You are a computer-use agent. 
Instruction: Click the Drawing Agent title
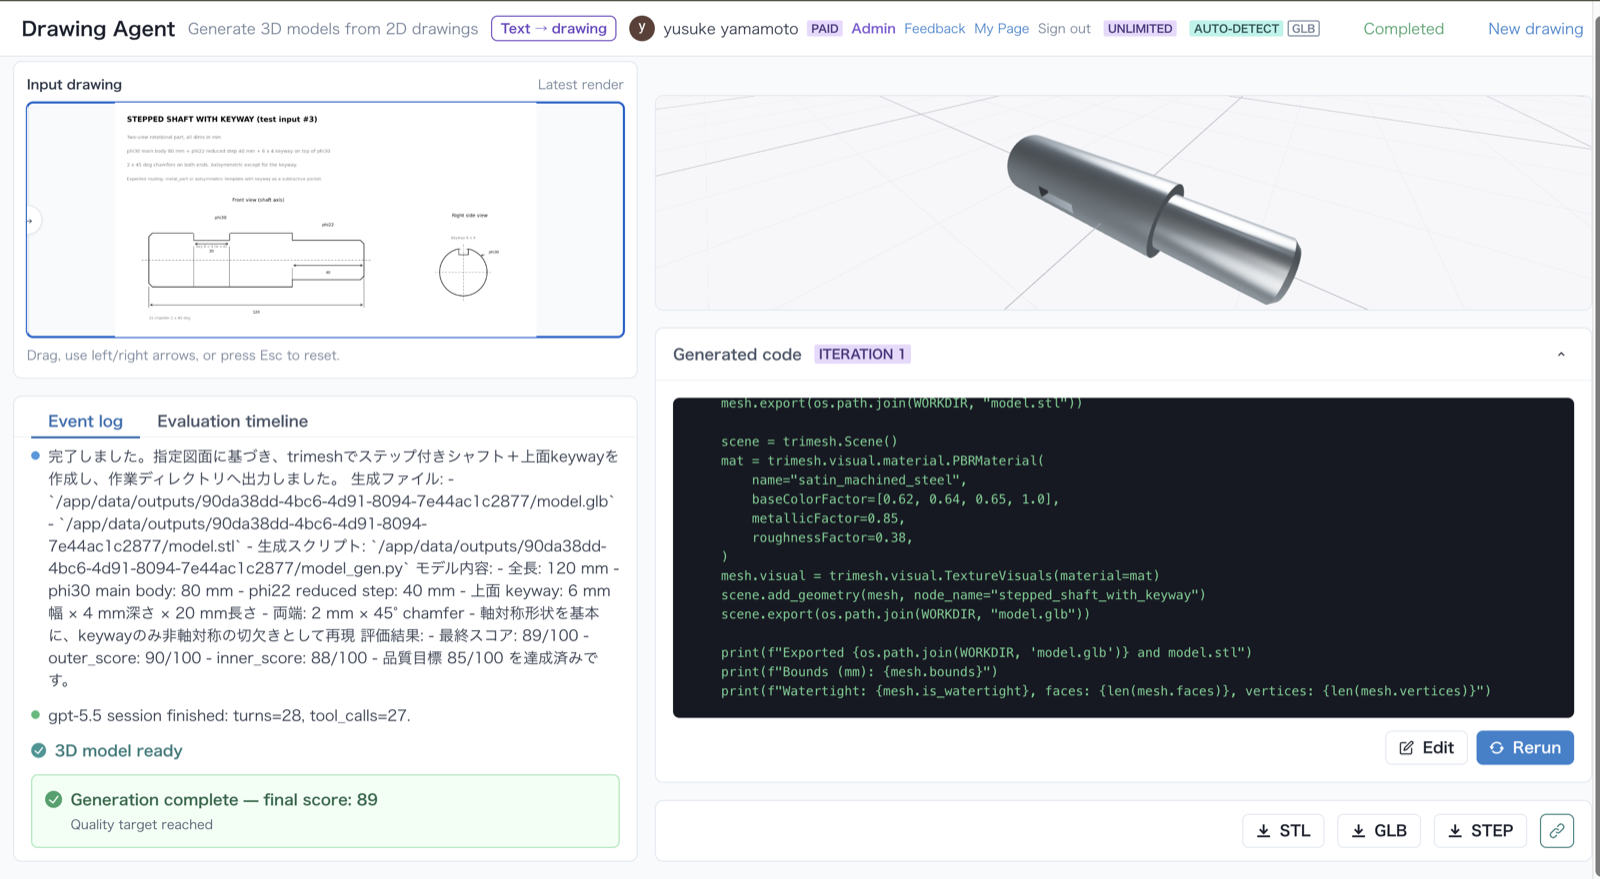[x=98, y=28]
